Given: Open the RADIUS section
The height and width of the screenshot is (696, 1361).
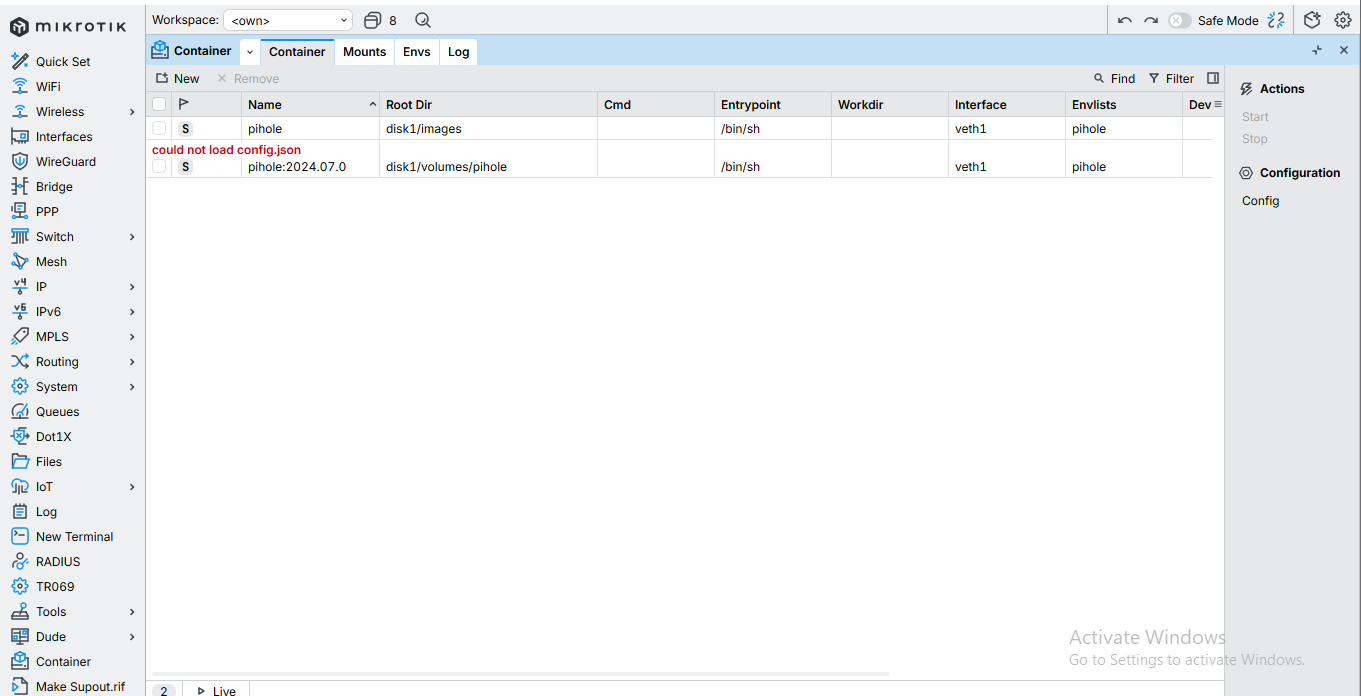Looking at the screenshot, I should coord(58,561).
